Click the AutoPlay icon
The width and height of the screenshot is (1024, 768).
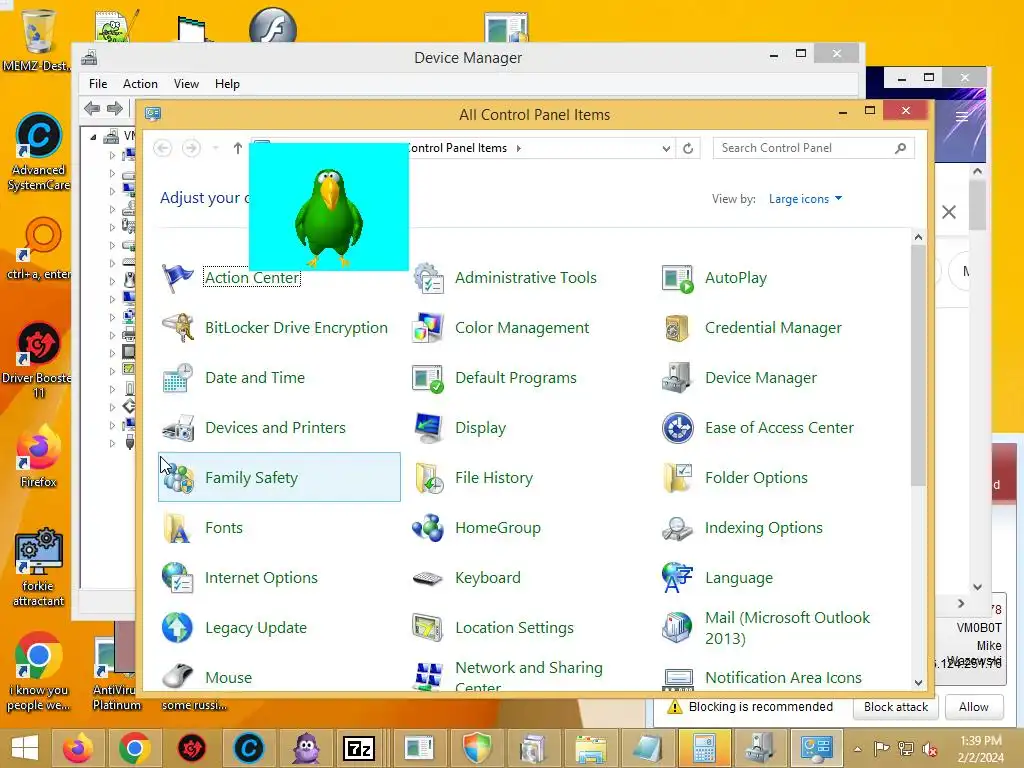pyautogui.click(x=678, y=278)
